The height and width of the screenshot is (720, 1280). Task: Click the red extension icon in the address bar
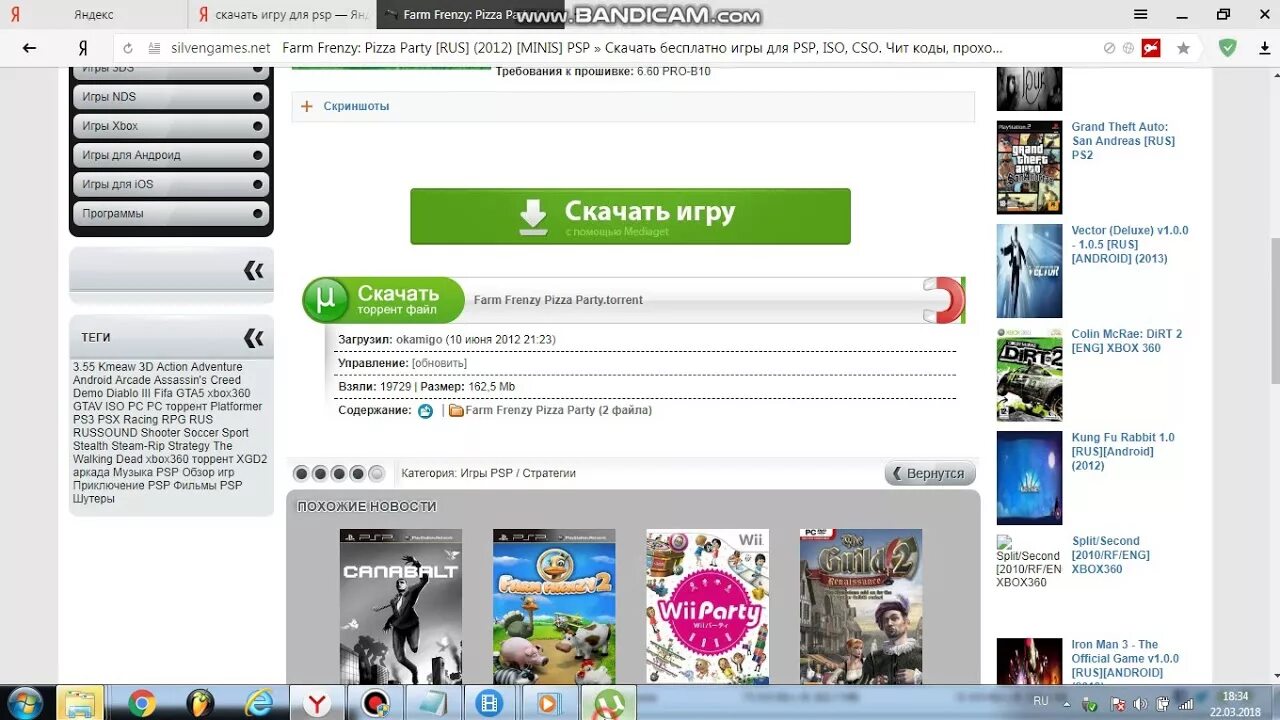point(1151,48)
